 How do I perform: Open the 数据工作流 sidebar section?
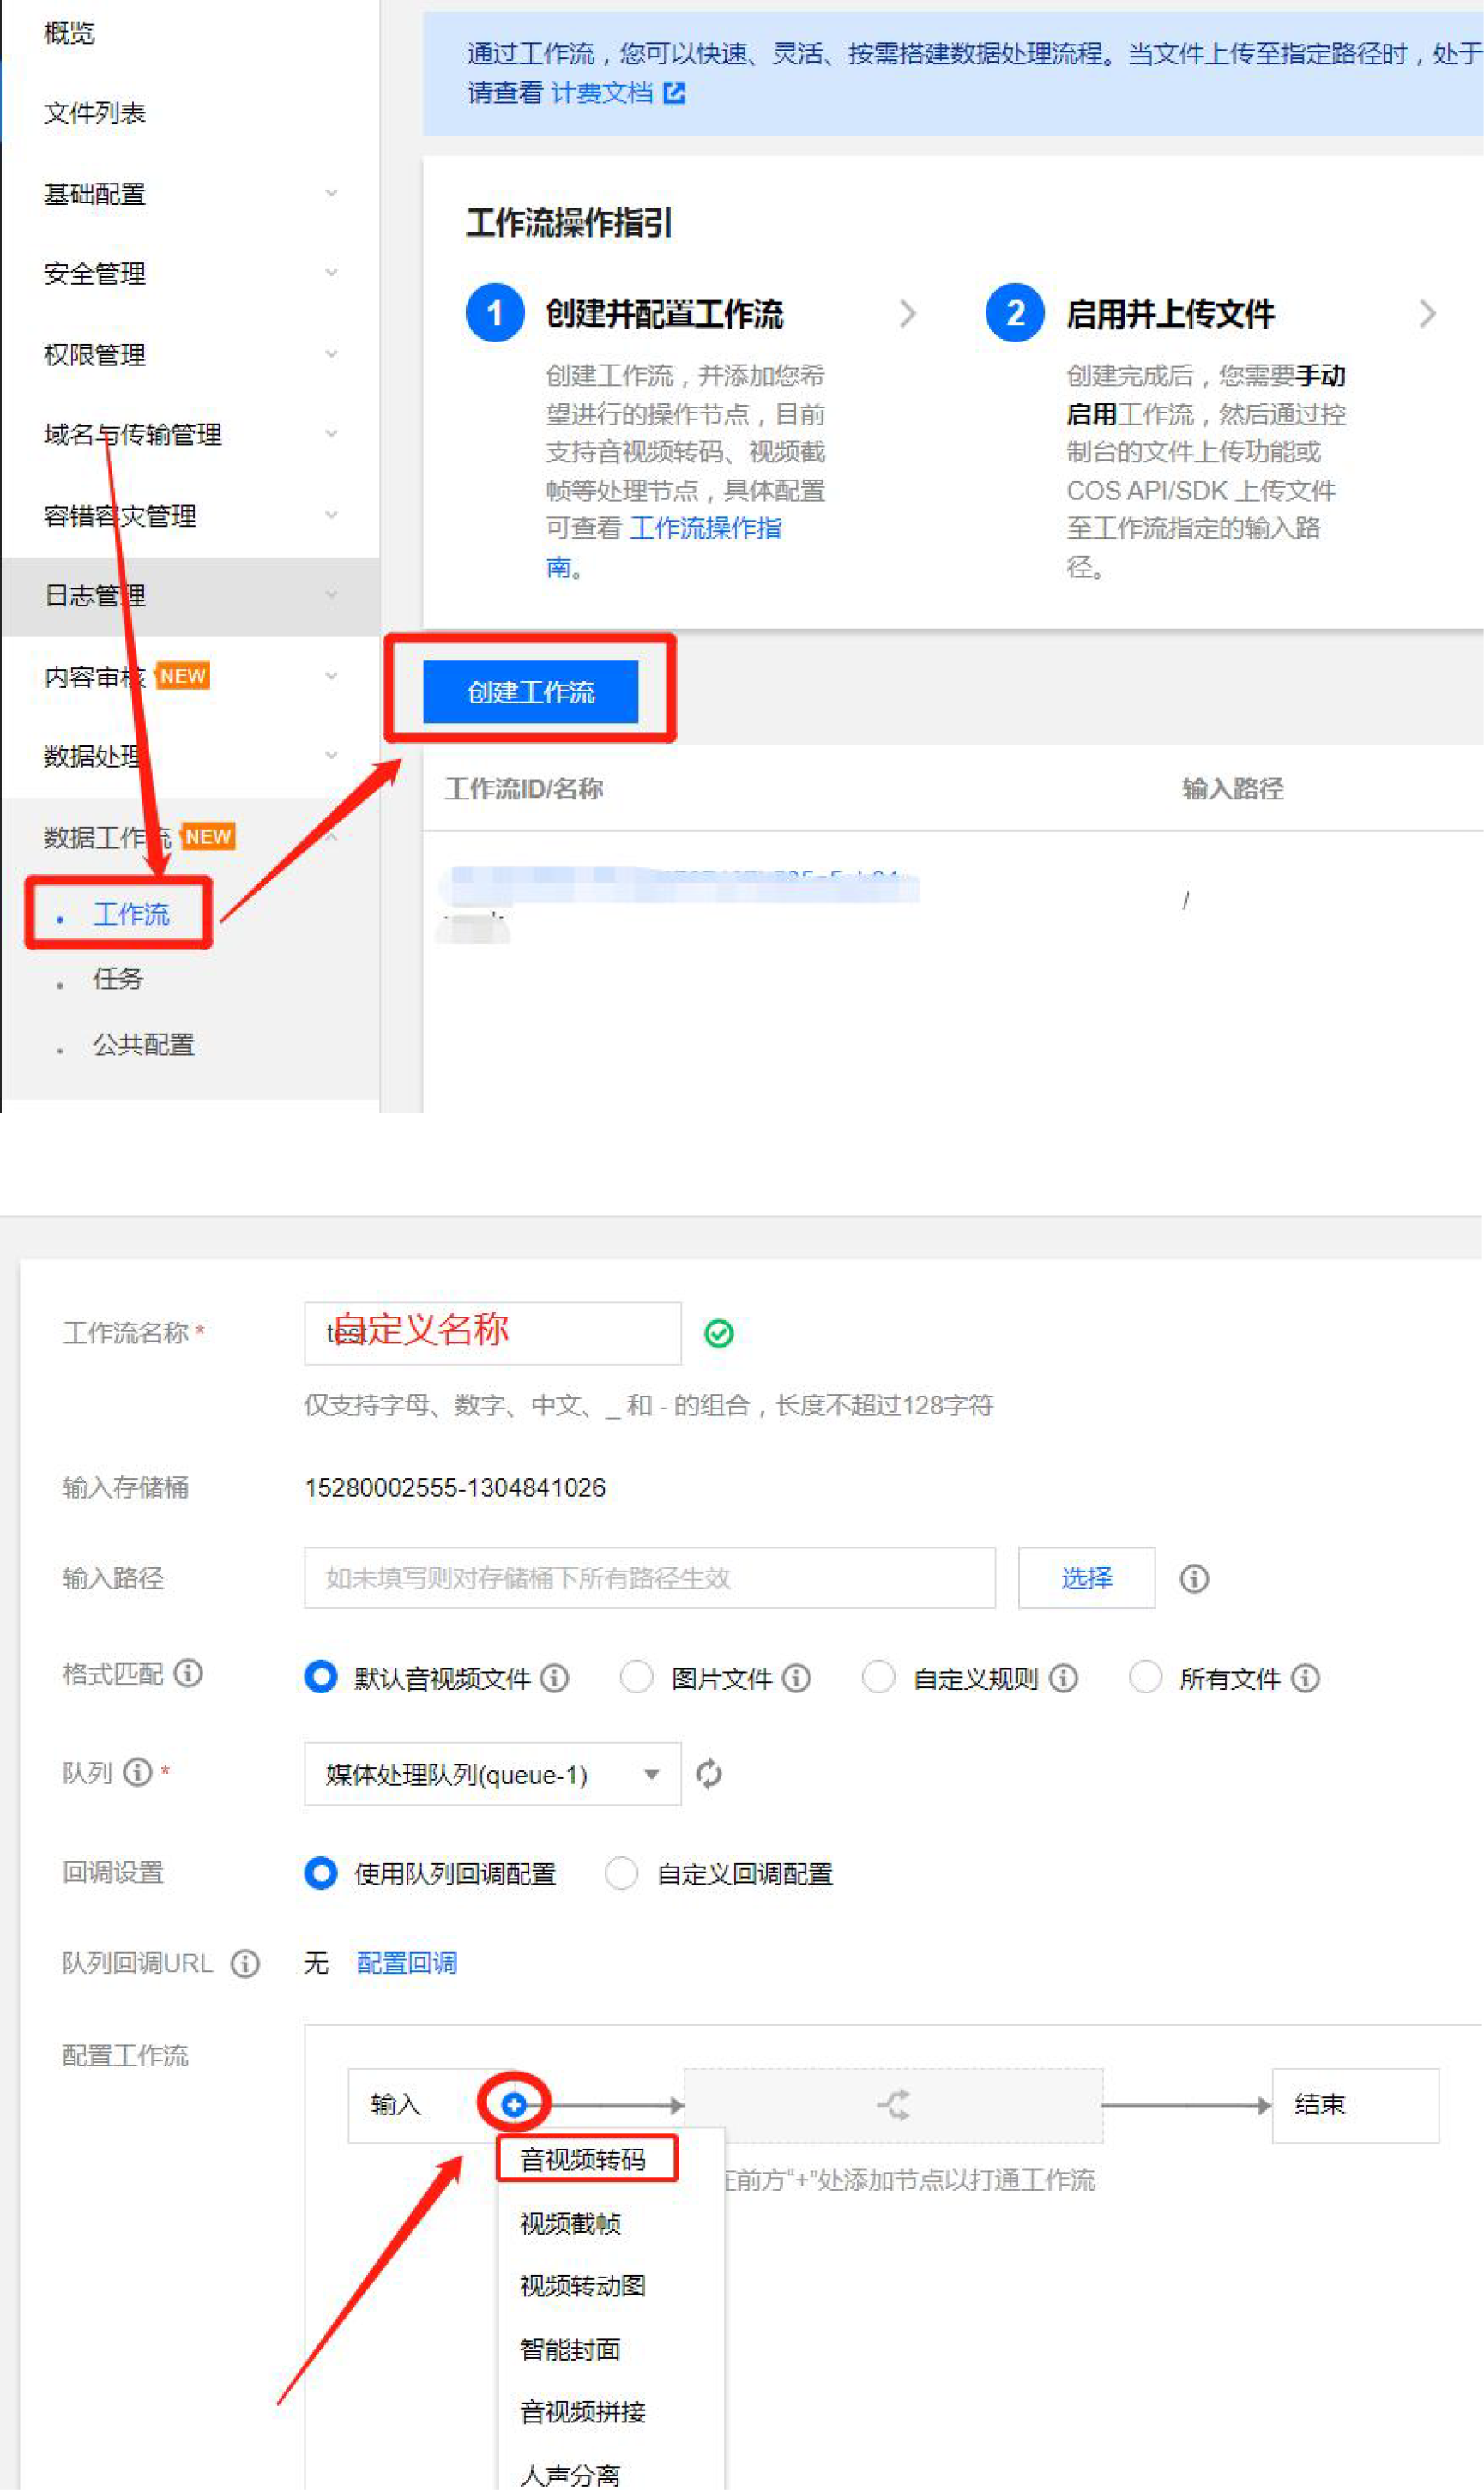107,837
